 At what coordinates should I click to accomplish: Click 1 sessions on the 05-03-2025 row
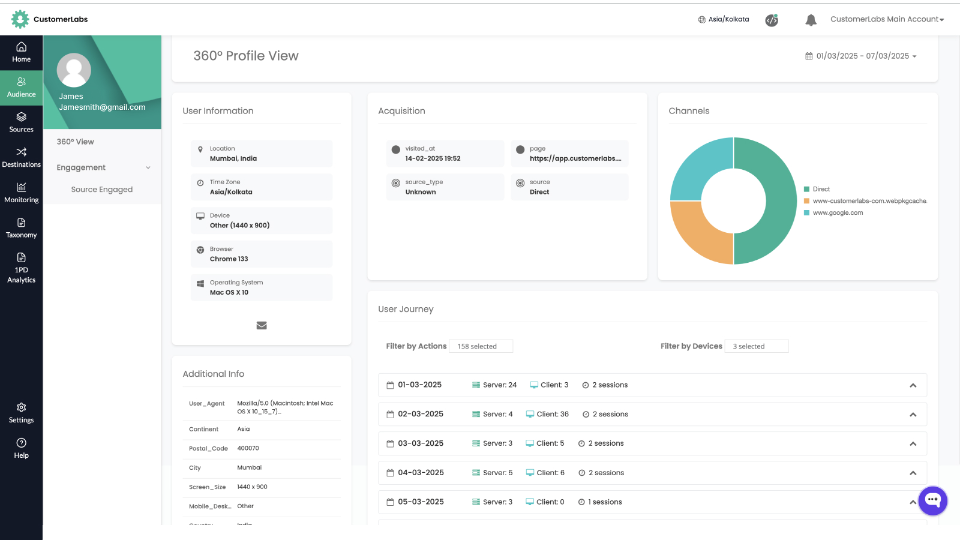605,502
